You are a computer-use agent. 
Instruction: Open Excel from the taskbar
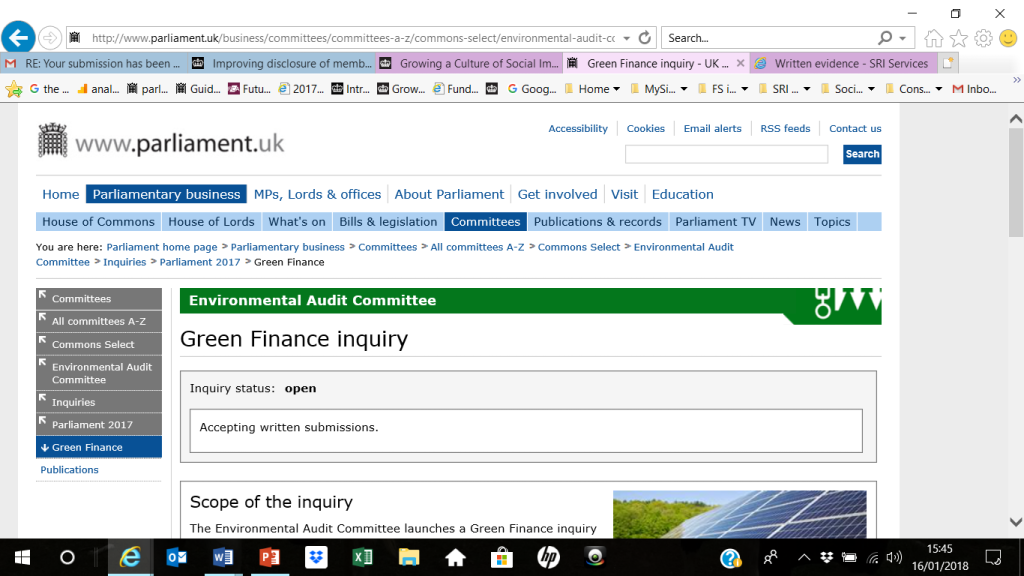point(362,558)
